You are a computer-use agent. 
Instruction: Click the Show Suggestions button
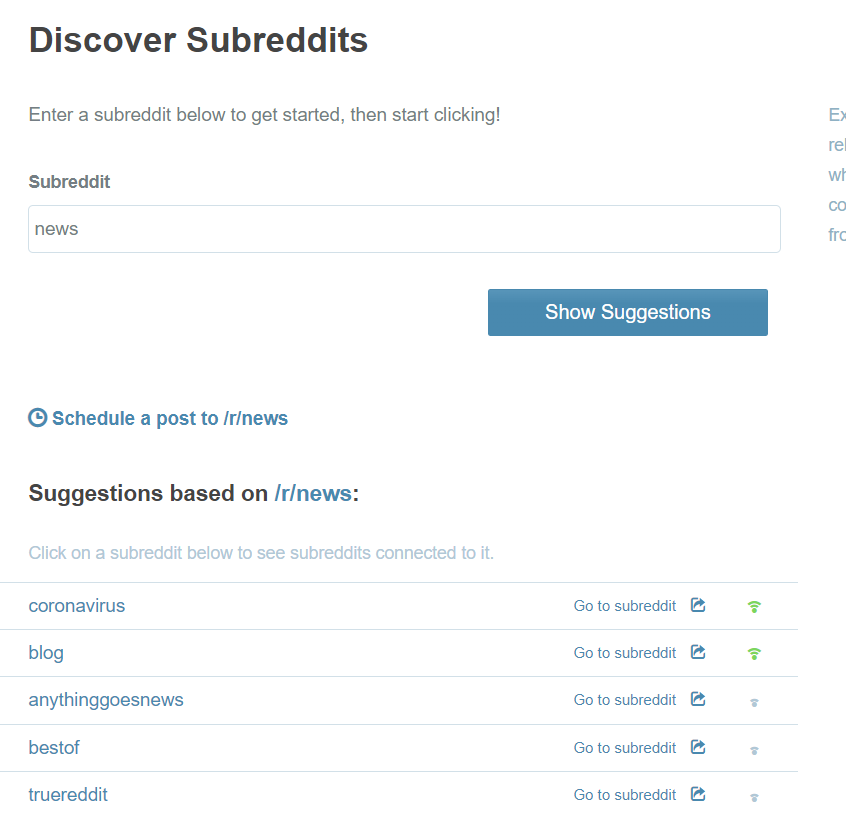click(x=627, y=312)
